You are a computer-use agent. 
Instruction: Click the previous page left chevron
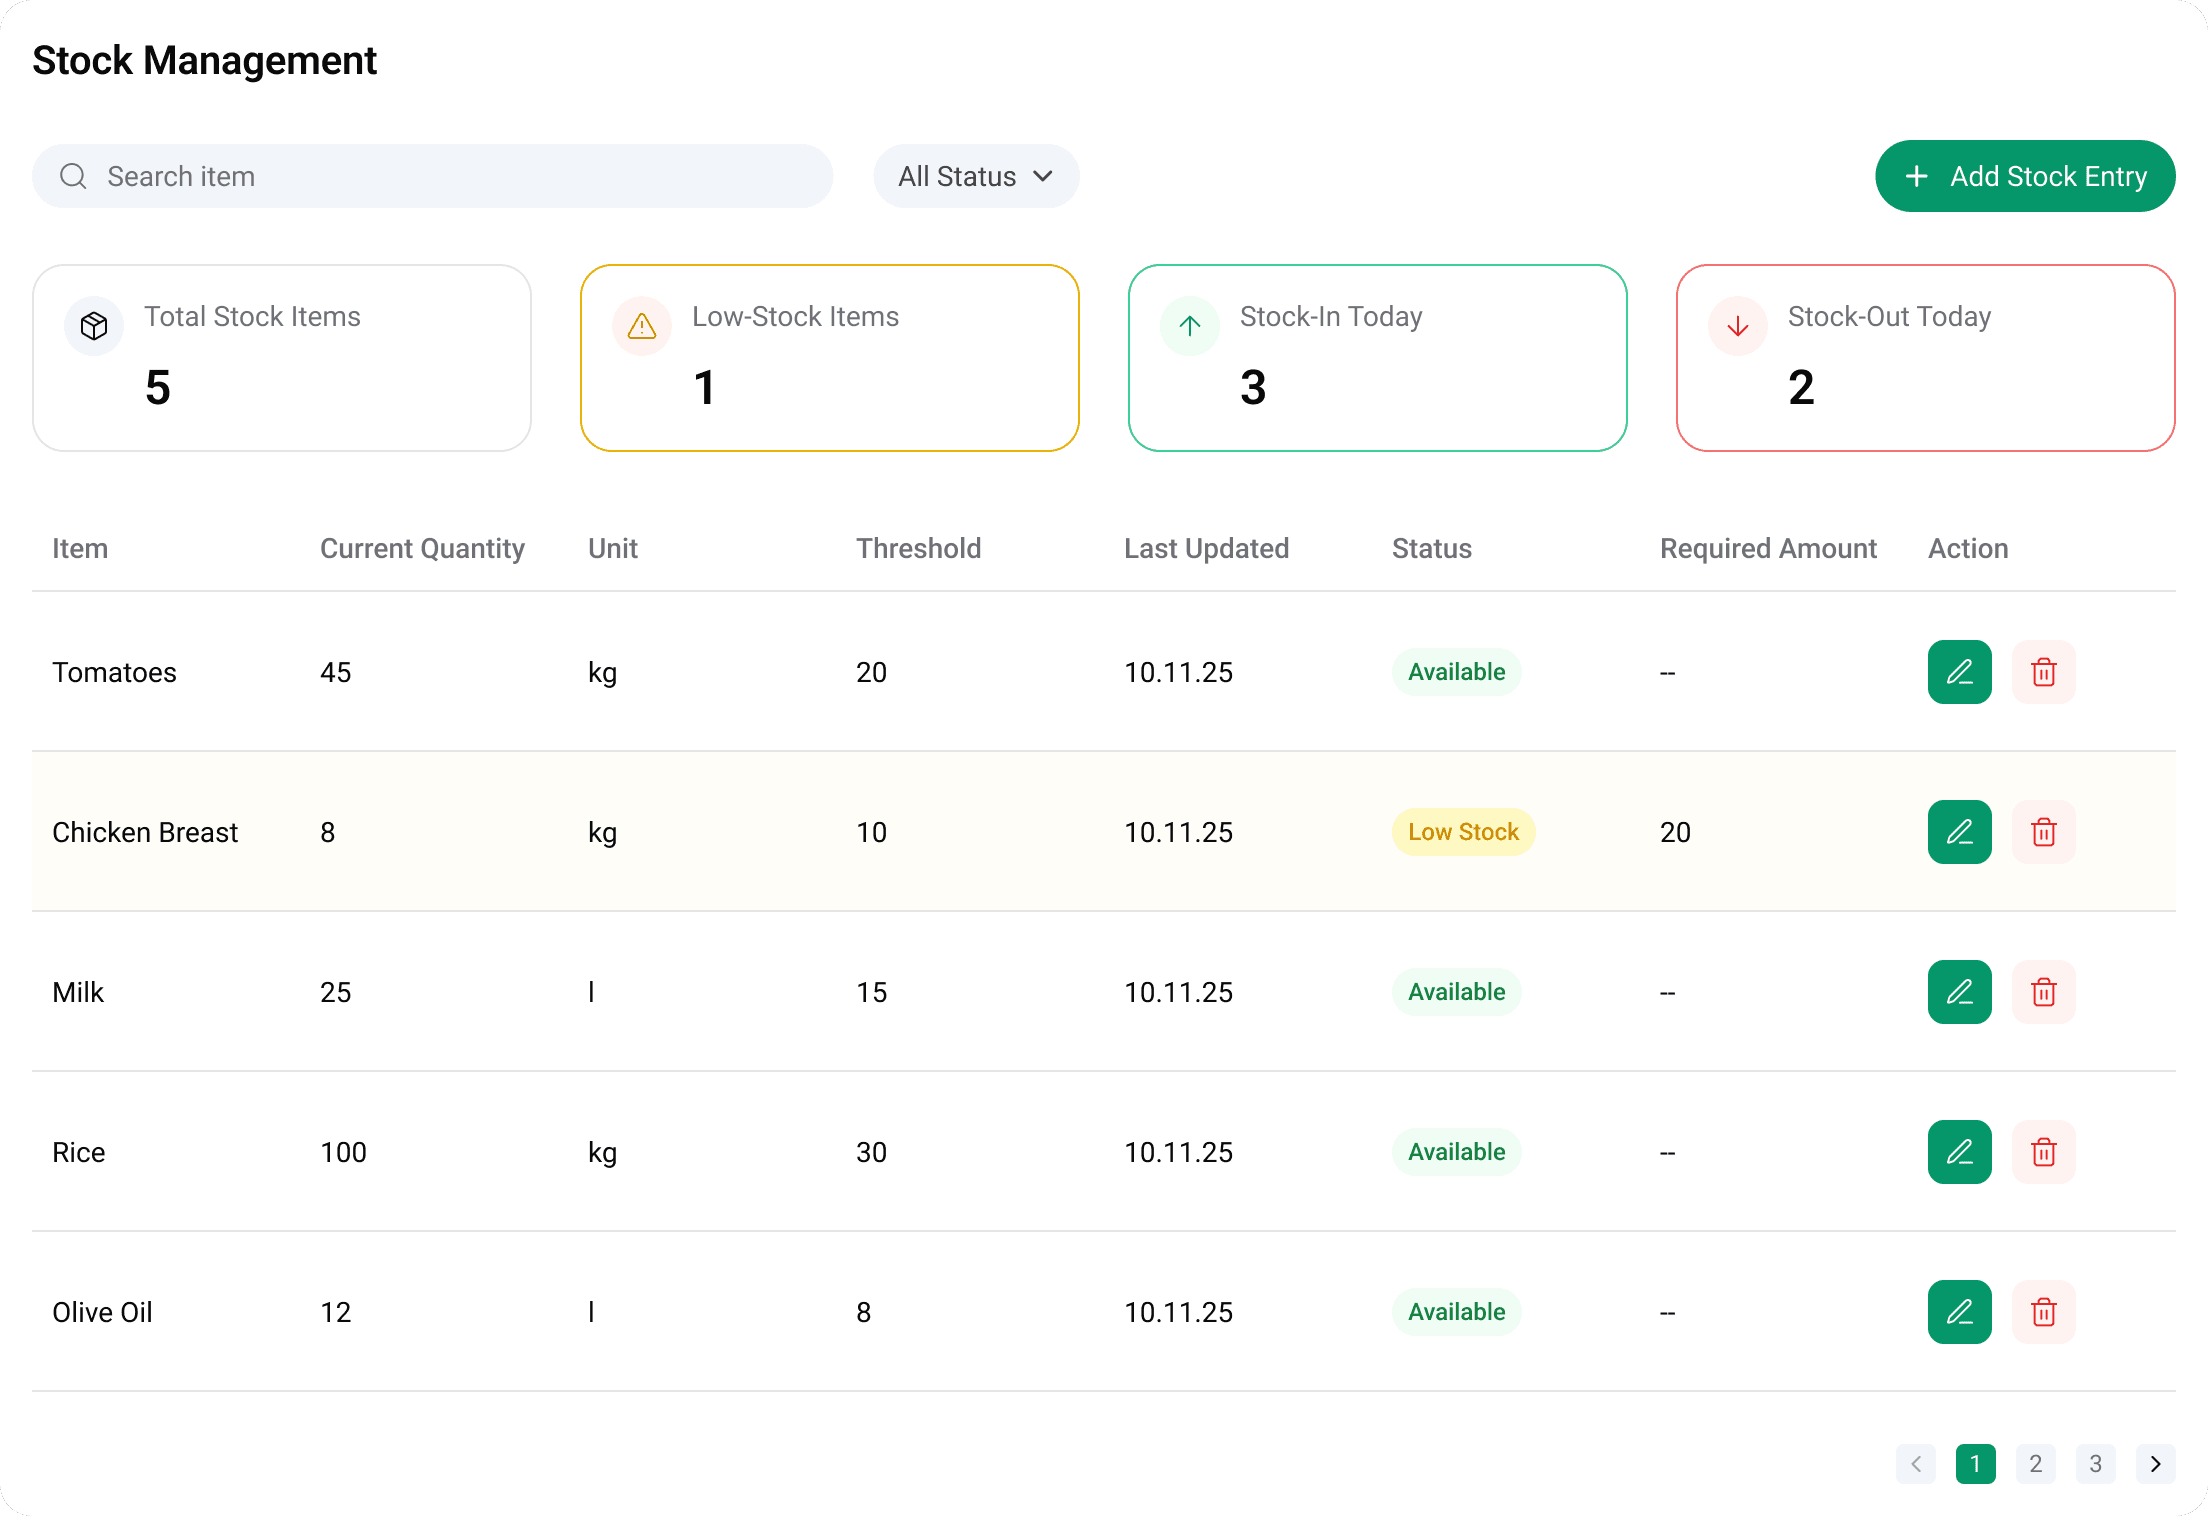click(x=1915, y=1464)
